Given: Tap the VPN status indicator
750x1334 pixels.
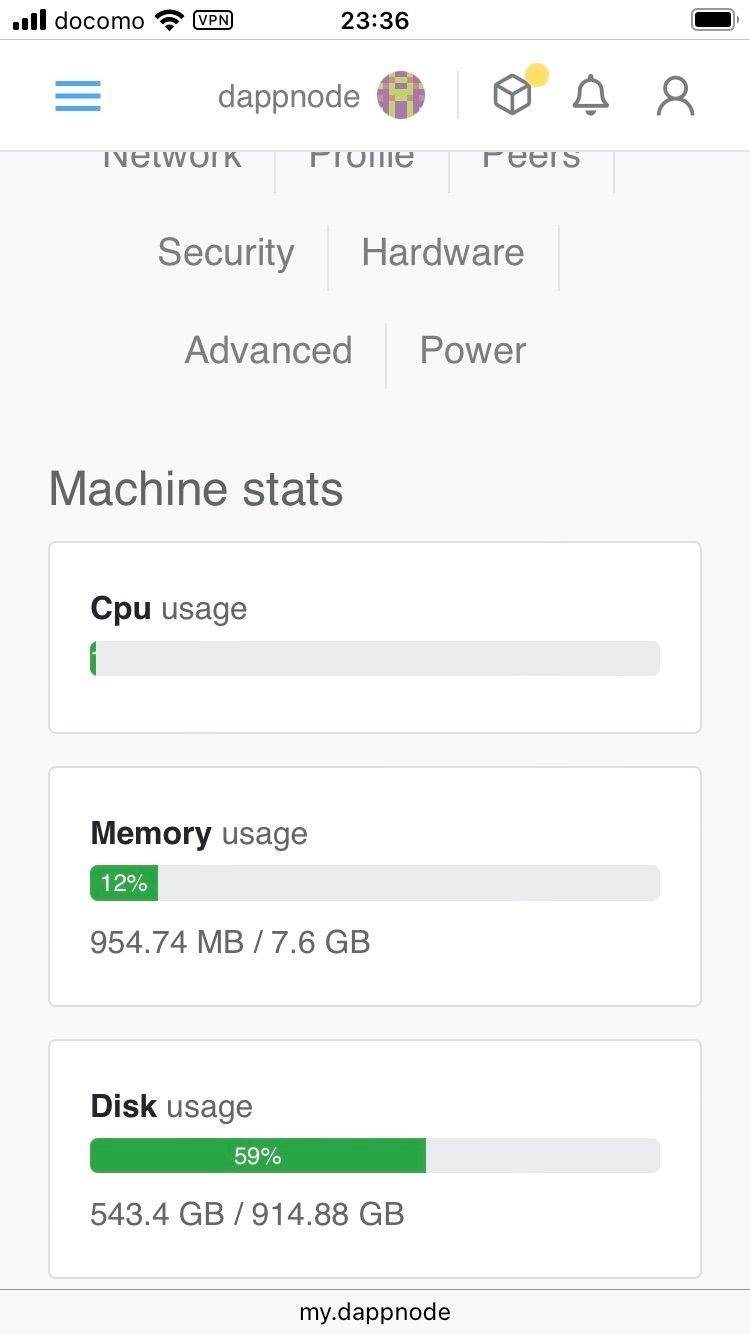Looking at the screenshot, I should [x=212, y=19].
